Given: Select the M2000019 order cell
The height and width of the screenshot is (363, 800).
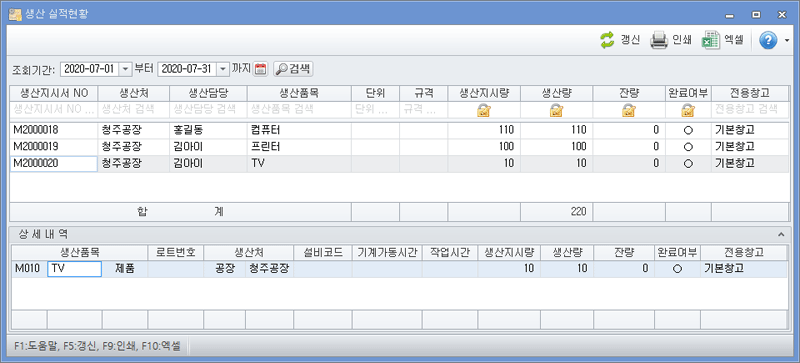Looking at the screenshot, I should coord(54,147).
